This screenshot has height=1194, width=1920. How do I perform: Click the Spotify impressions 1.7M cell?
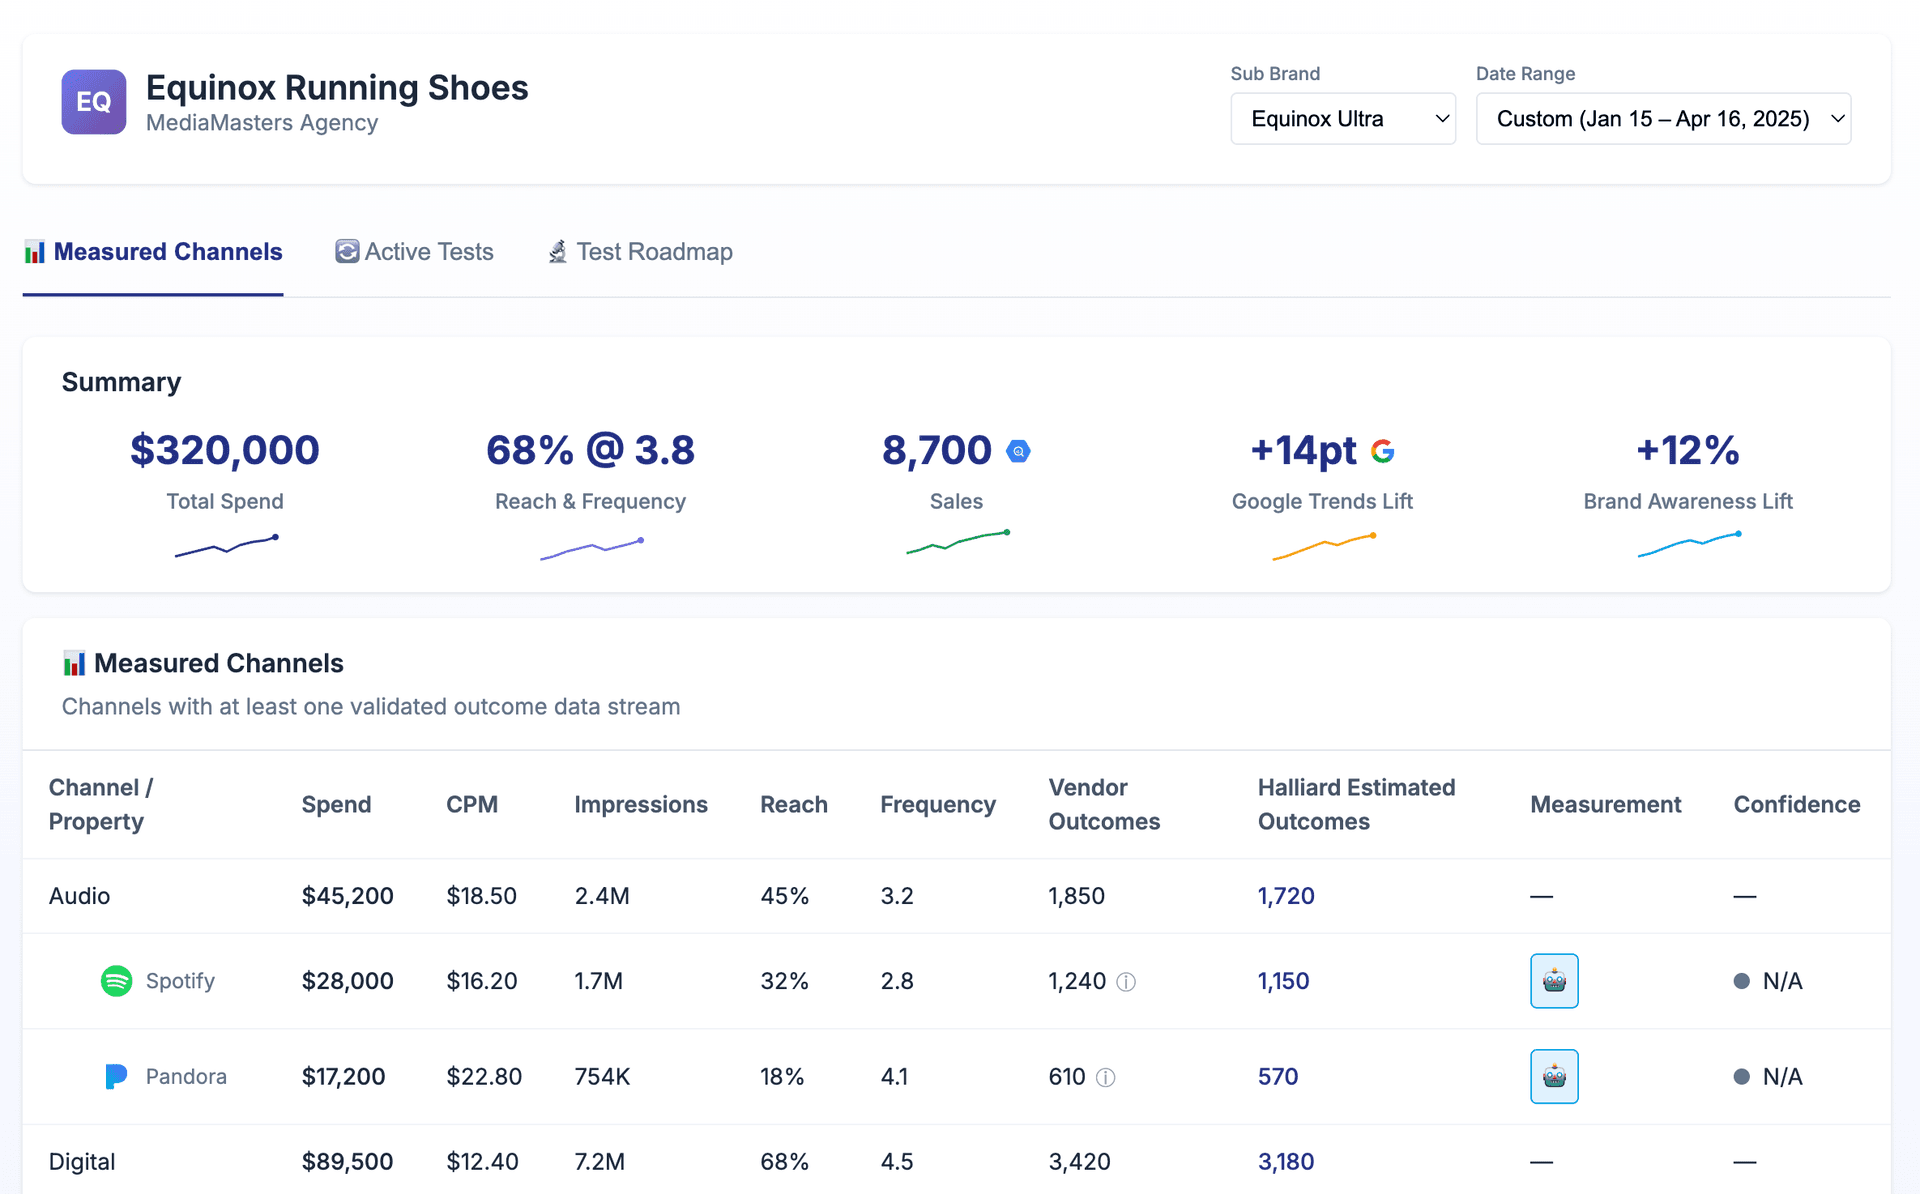click(599, 981)
